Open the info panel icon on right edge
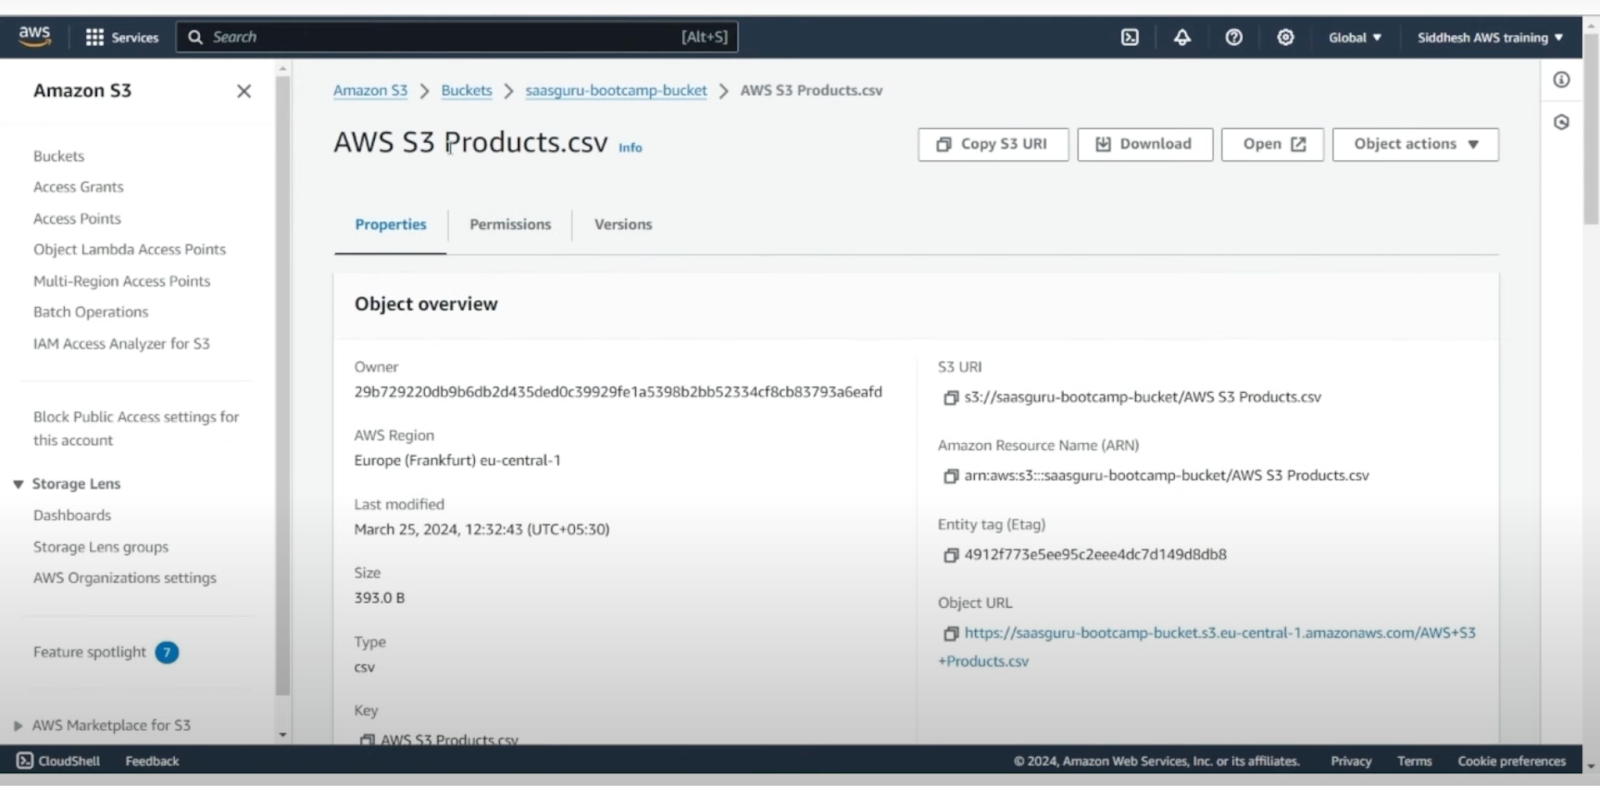 [1561, 80]
